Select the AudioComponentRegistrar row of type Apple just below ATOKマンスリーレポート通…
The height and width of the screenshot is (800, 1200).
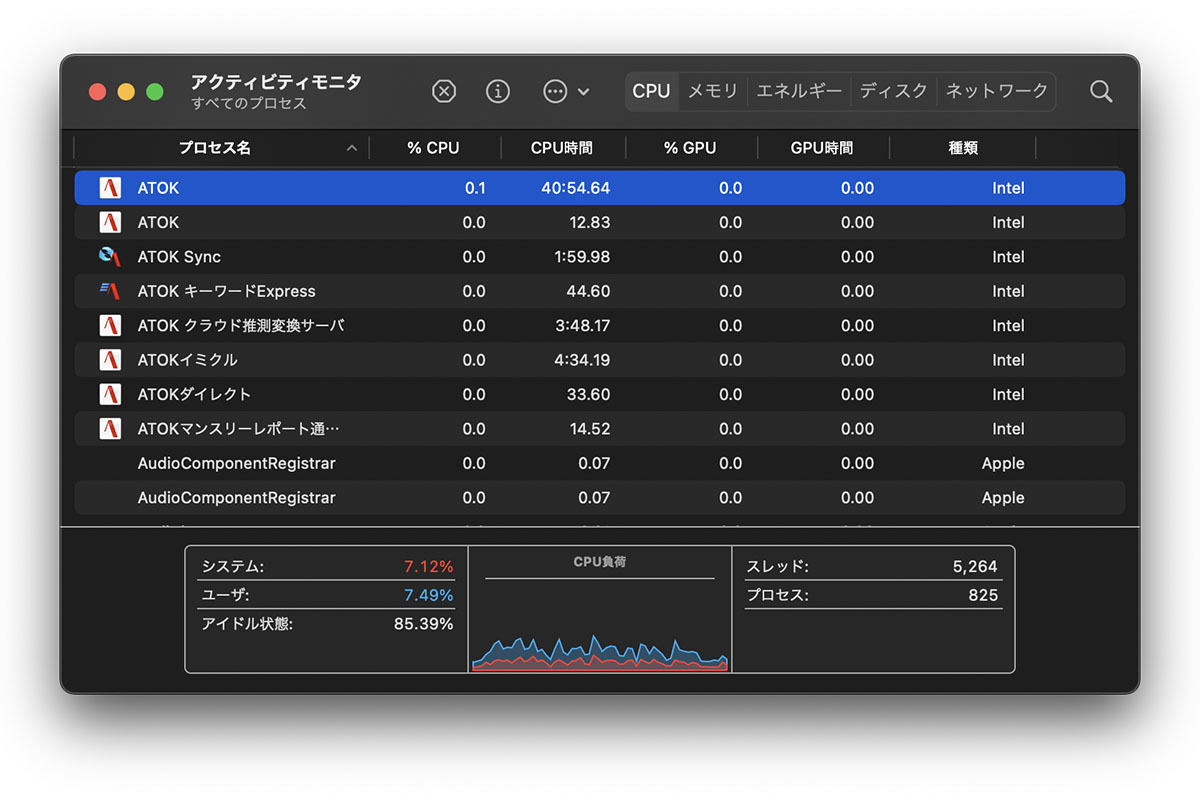(x=600, y=463)
